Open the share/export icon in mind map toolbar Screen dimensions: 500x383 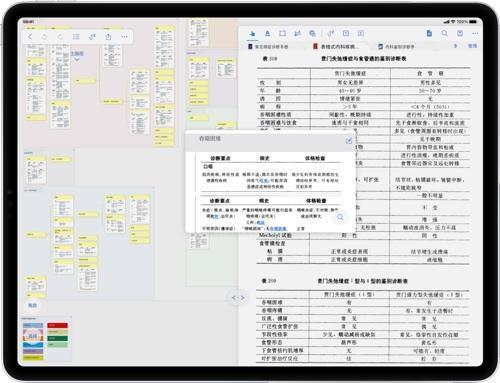coord(108,37)
